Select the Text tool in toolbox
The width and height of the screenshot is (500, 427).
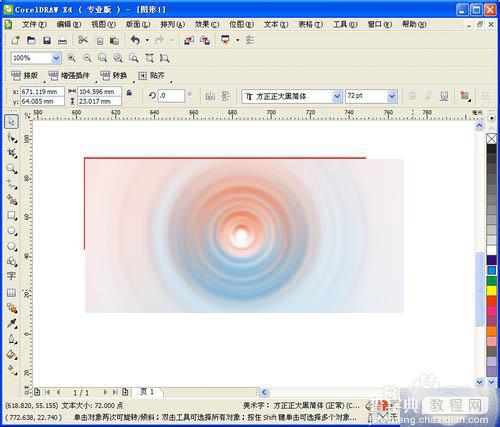click(11, 276)
